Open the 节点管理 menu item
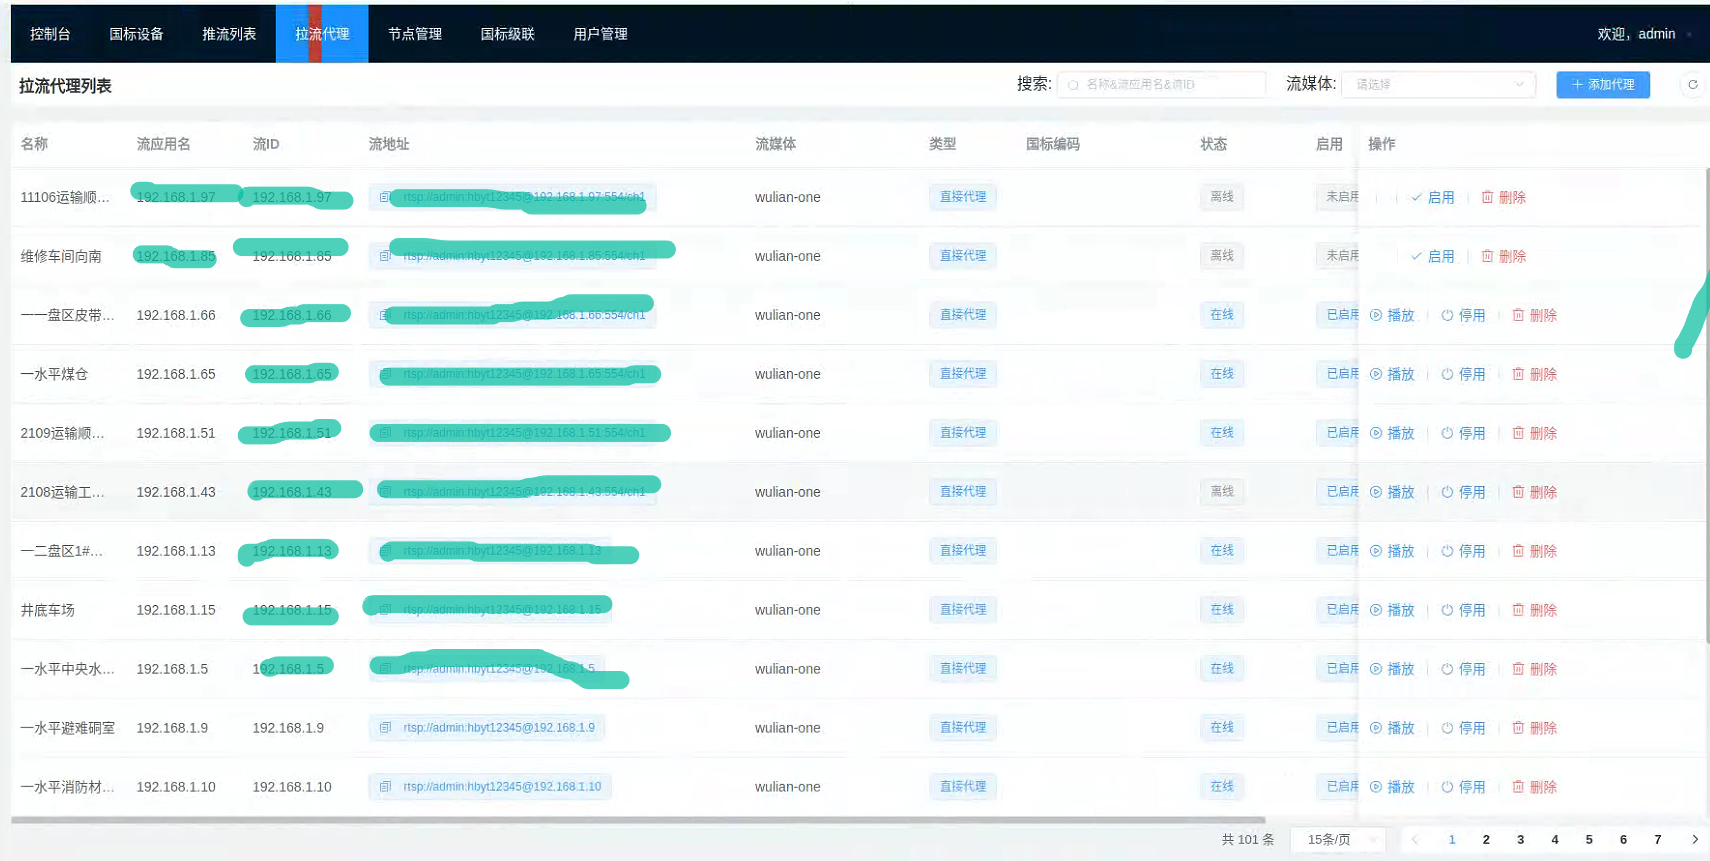This screenshot has width=1710, height=861. coord(414,34)
